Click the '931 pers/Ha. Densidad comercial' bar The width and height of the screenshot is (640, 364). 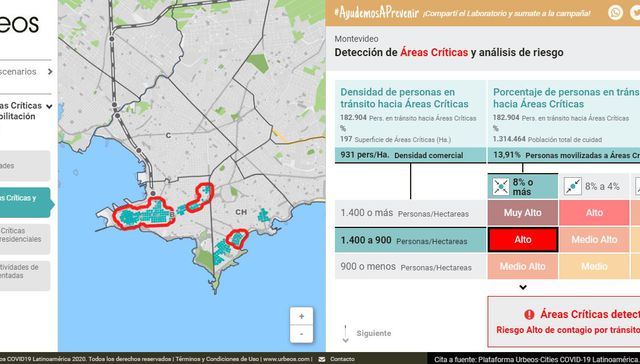[410, 155]
